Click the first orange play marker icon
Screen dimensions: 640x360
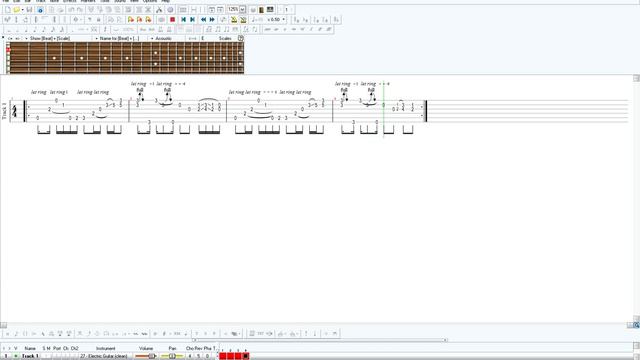coord(131,20)
